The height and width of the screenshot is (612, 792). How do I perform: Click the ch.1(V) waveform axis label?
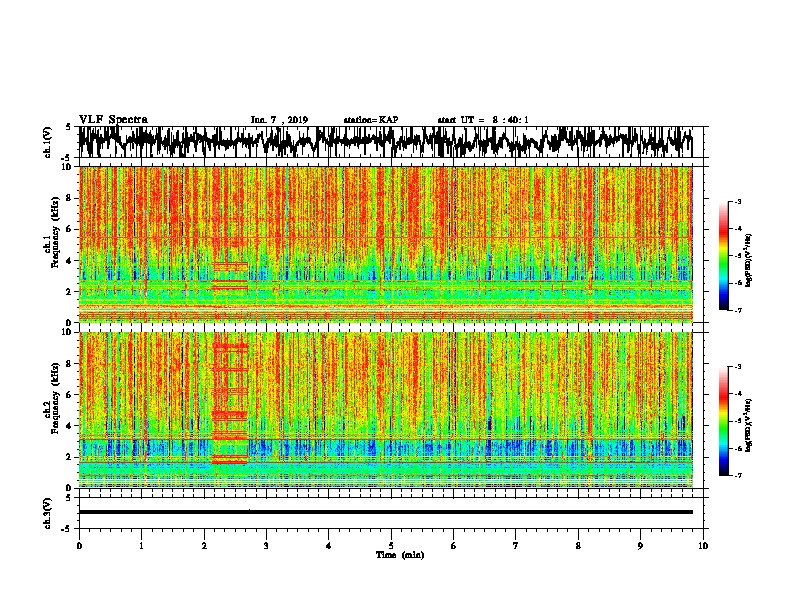pos(47,142)
